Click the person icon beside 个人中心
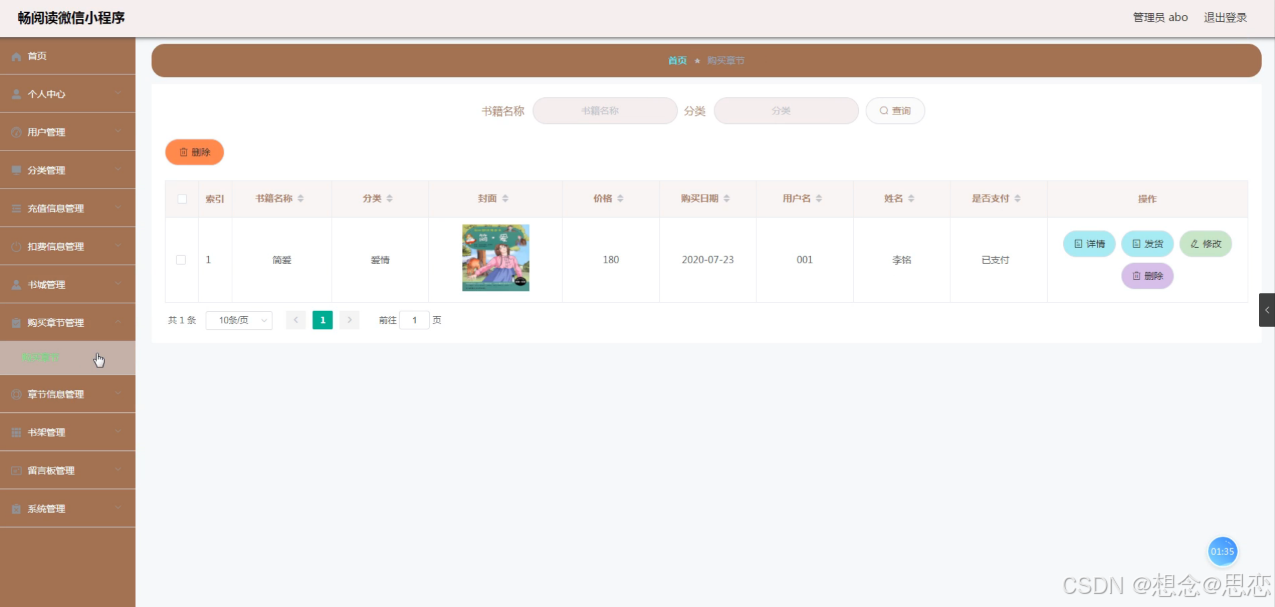 [16, 94]
